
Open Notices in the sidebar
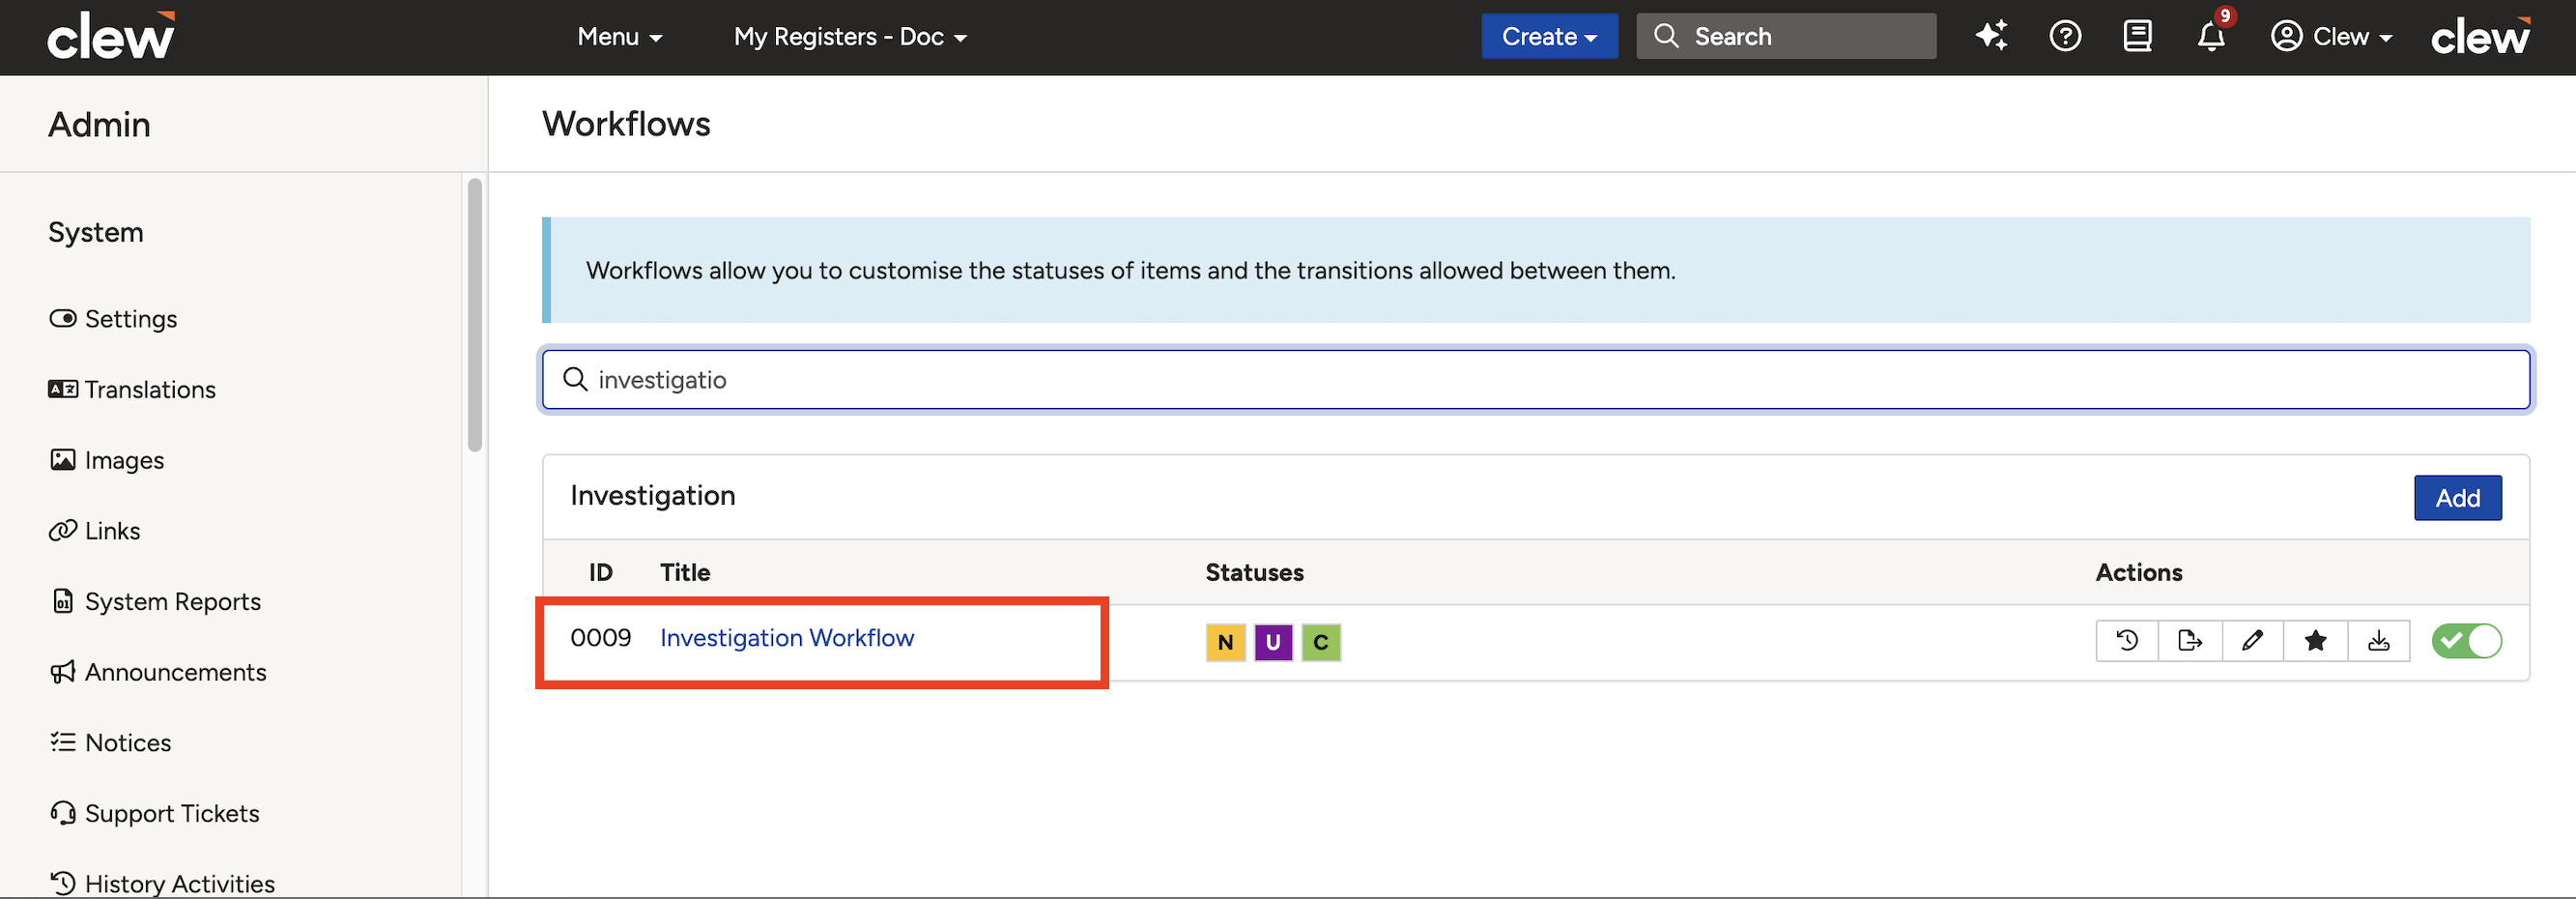[110, 743]
